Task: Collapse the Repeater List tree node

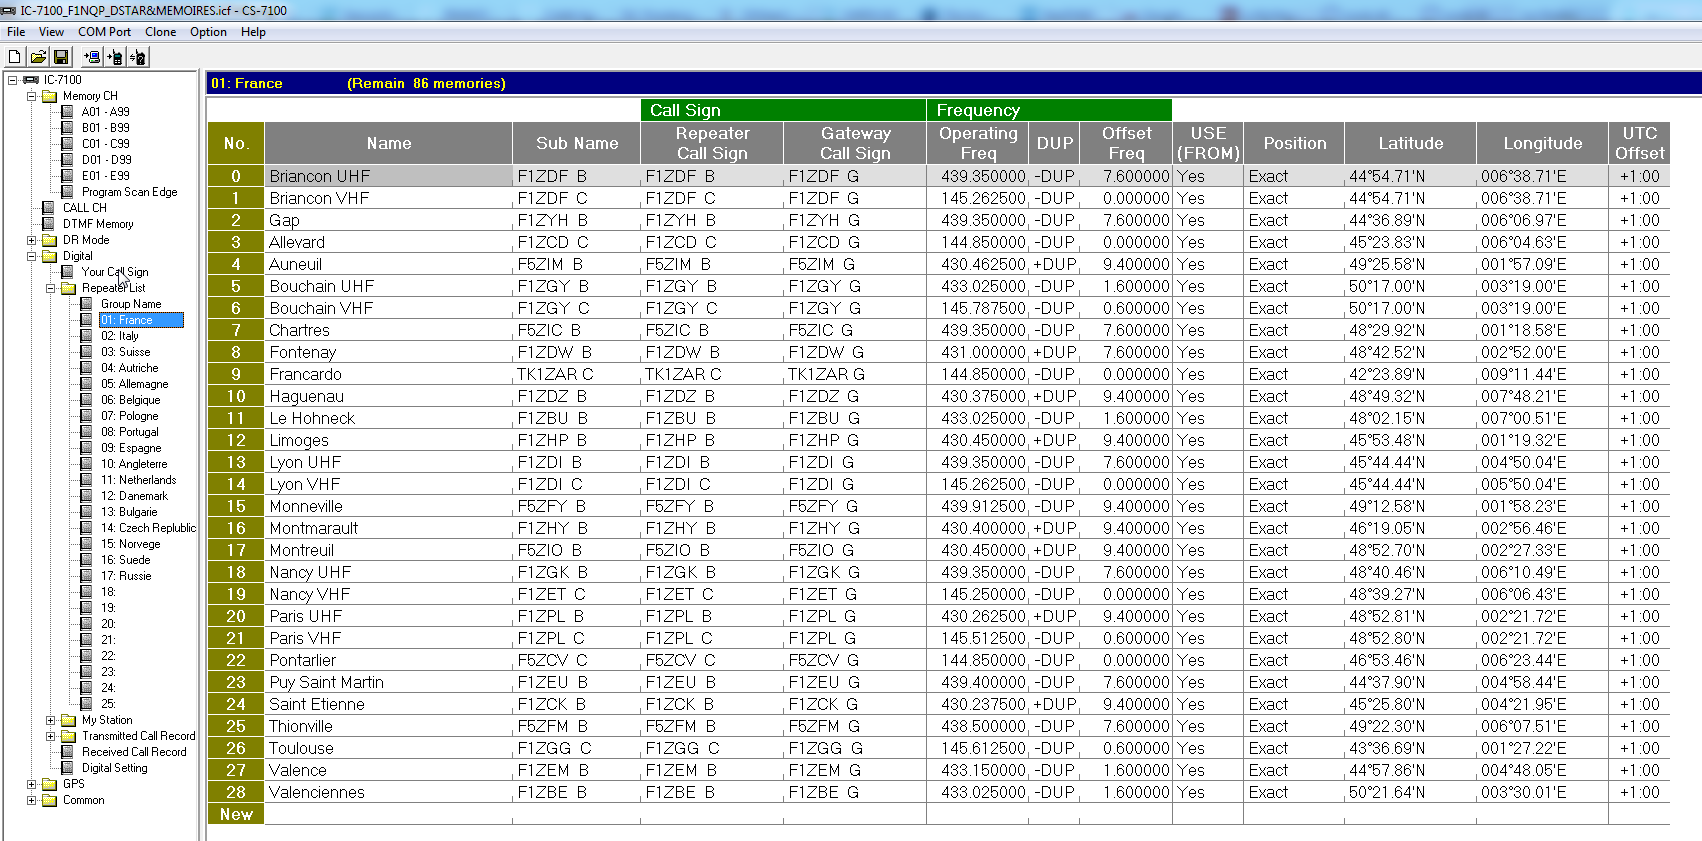Action: 50,288
